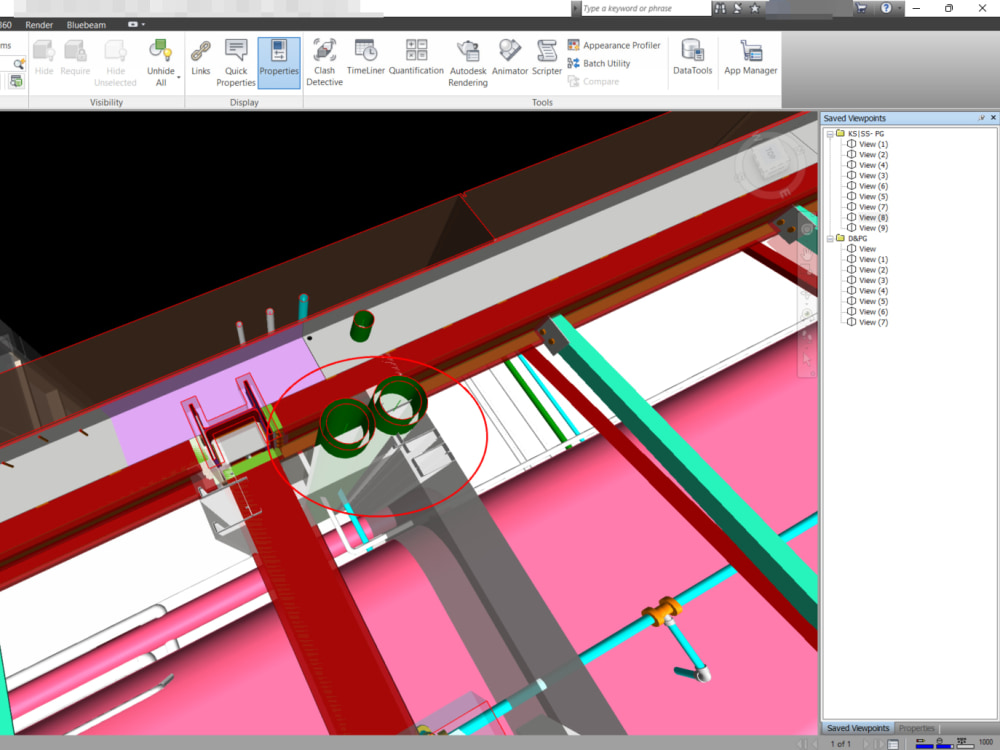Screen dimensions: 1000x750
Task: Open Sheet Browser icon in status bar
Action: (893, 744)
